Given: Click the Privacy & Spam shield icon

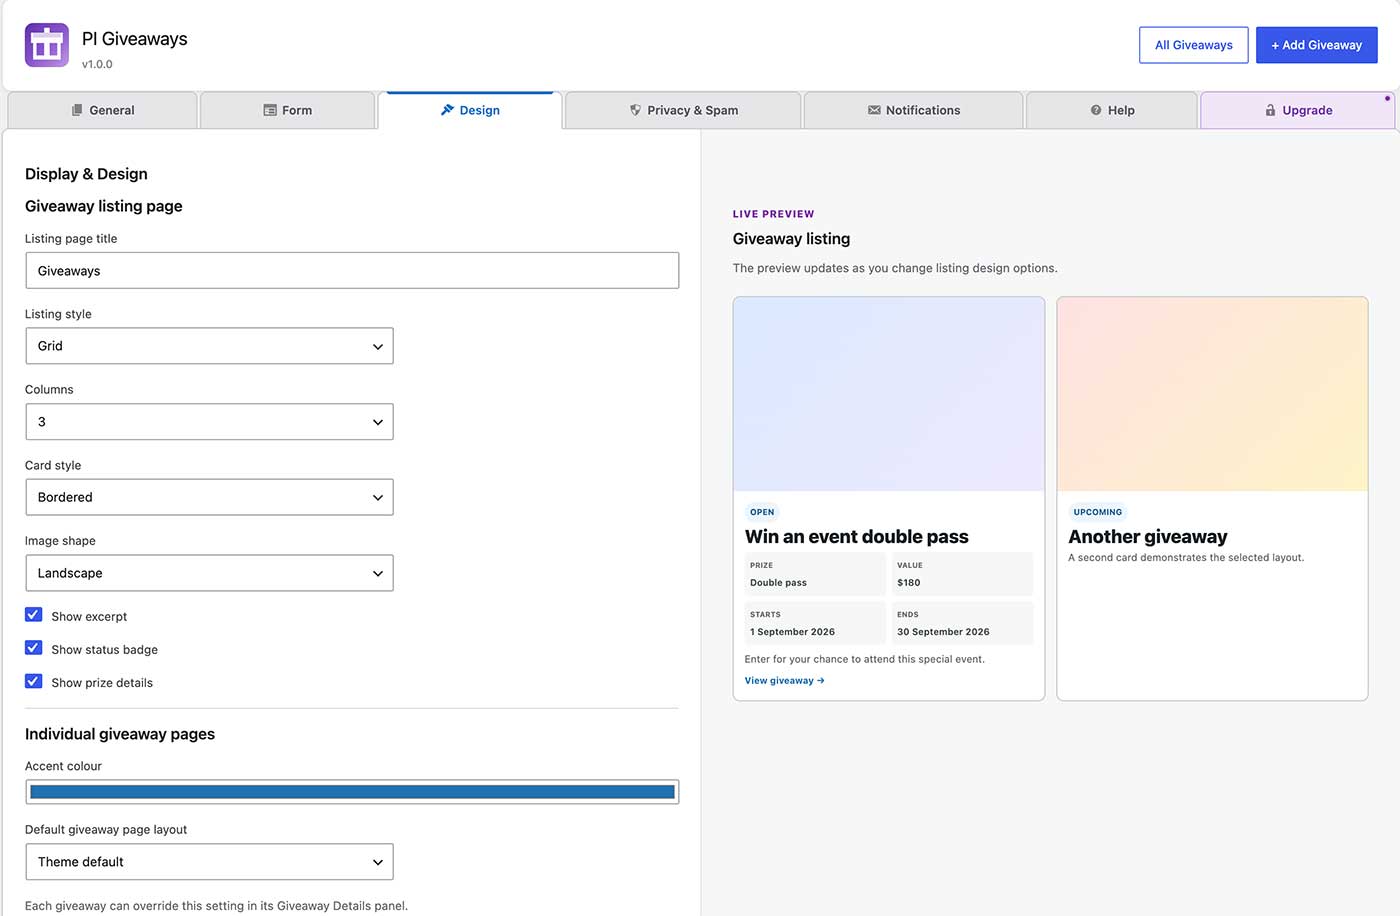Looking at the screenshot, I should 635,110.
